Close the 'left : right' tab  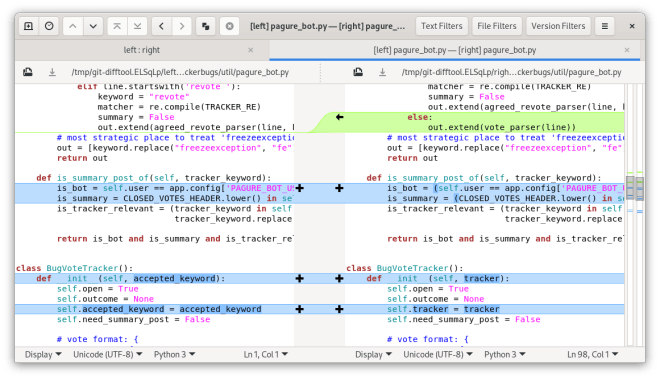pyautogui.click(x=251, y=50)
